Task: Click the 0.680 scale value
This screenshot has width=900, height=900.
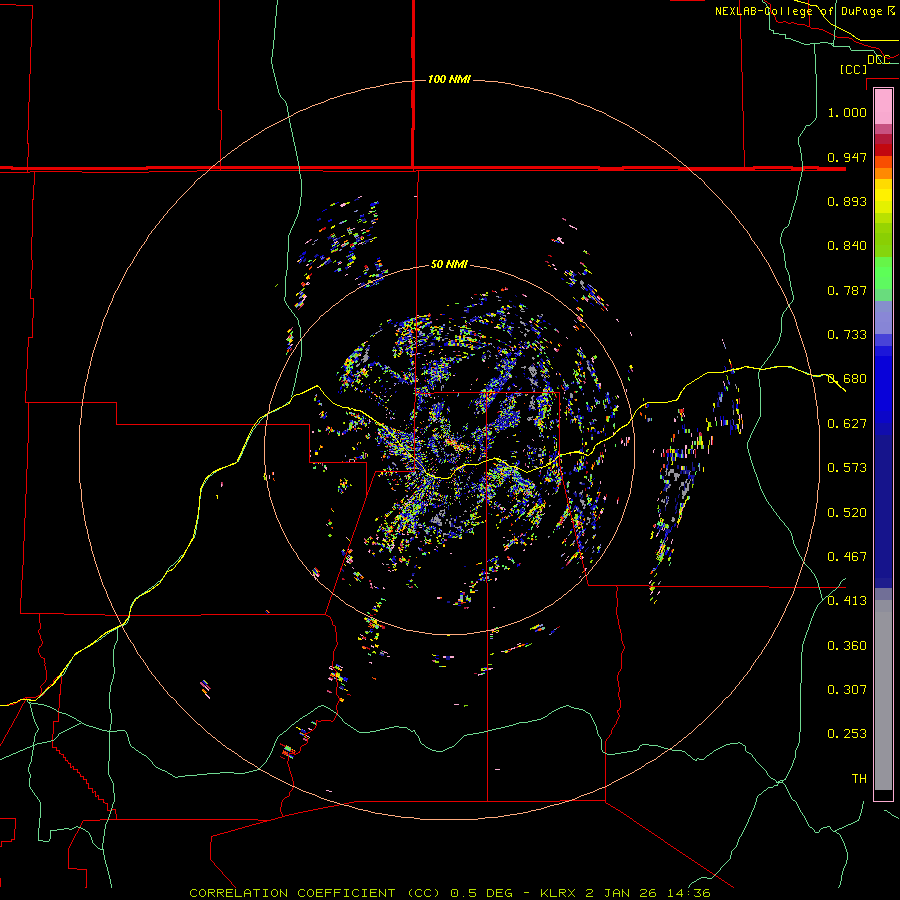Action: [x=847, y=379]
